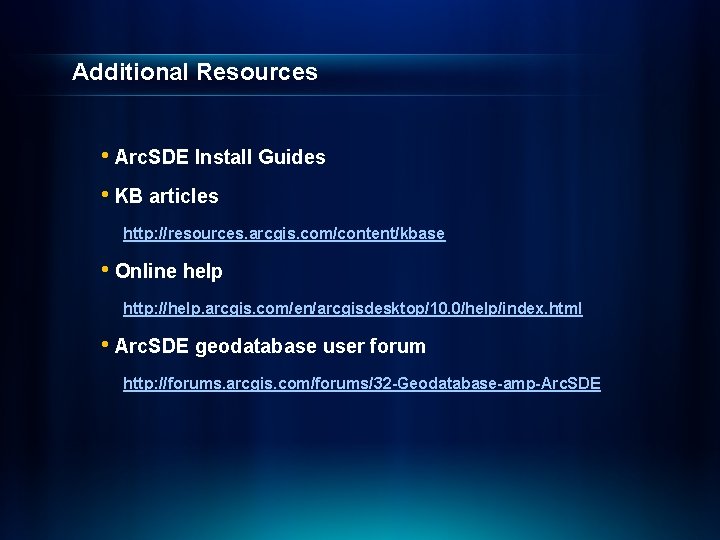This screenshot has height=540, width=720.
Task: Click the 'Online help' bullet text
Action: 169,271
